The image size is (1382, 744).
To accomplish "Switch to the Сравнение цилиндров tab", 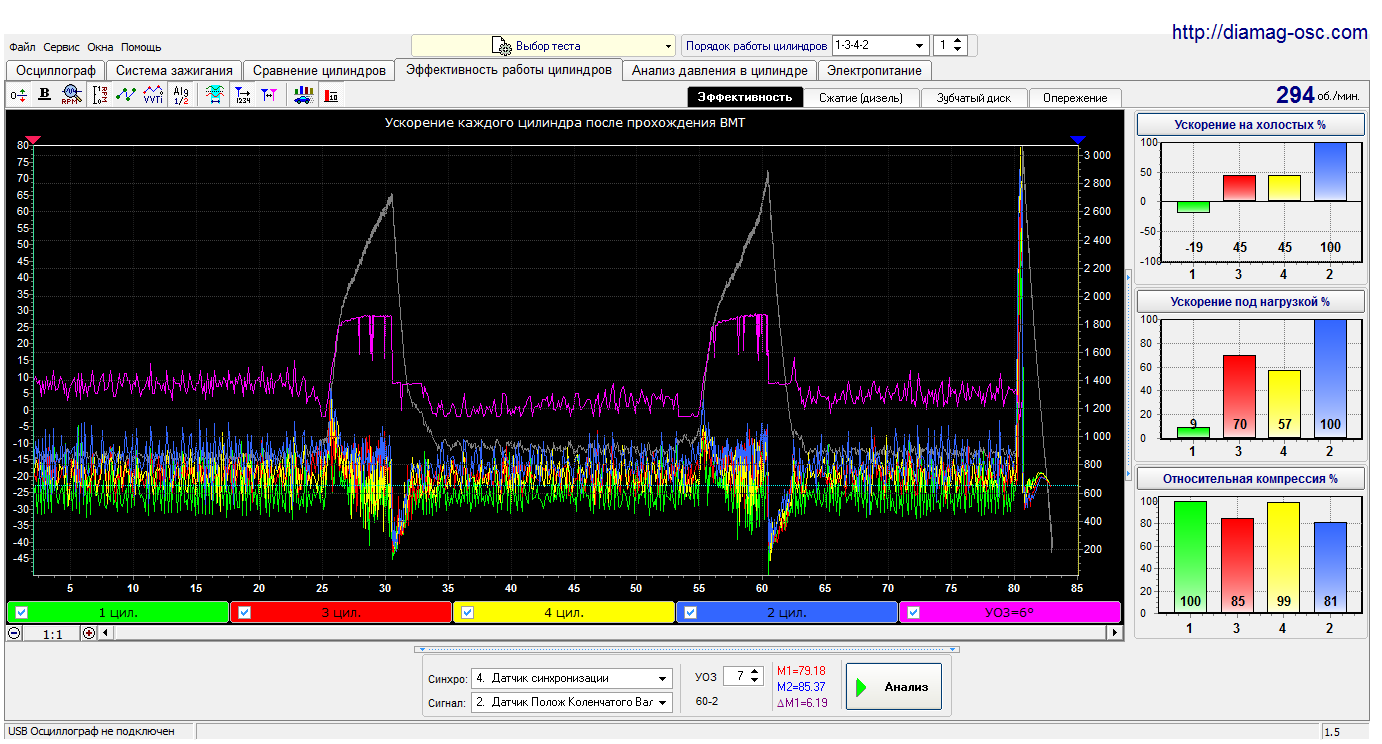I will pyautogui.click(x=319, y=71).
